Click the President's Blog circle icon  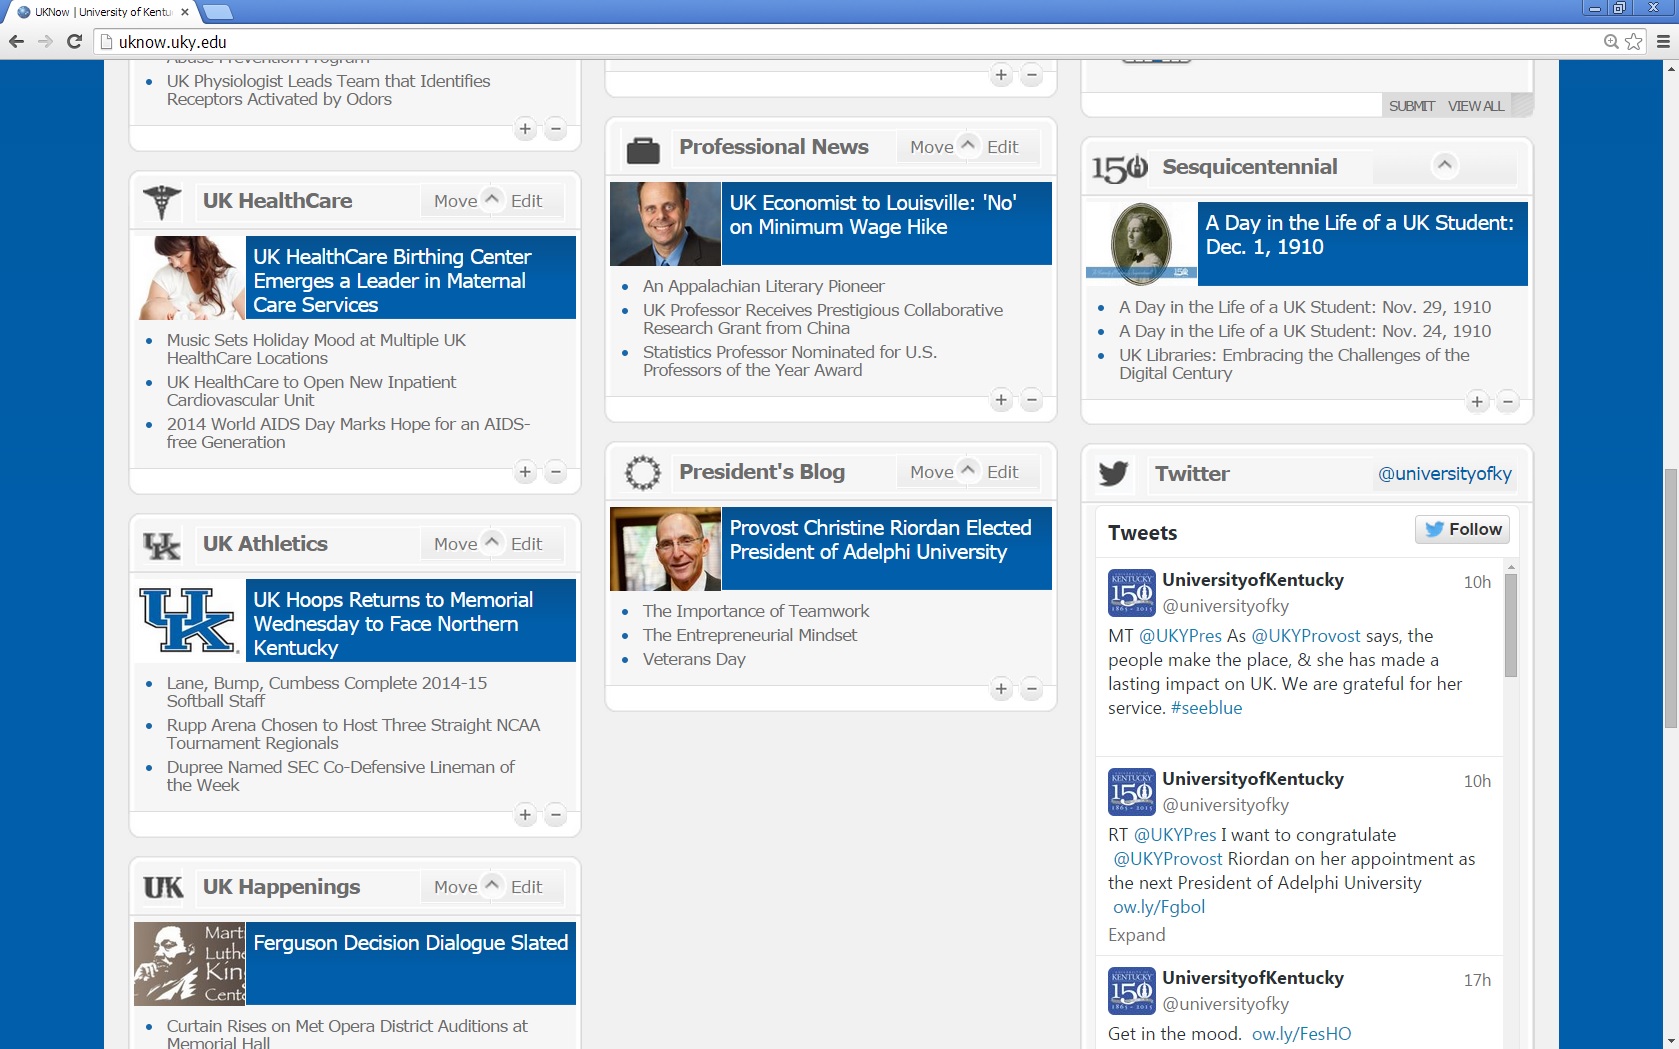click(643, 472)
